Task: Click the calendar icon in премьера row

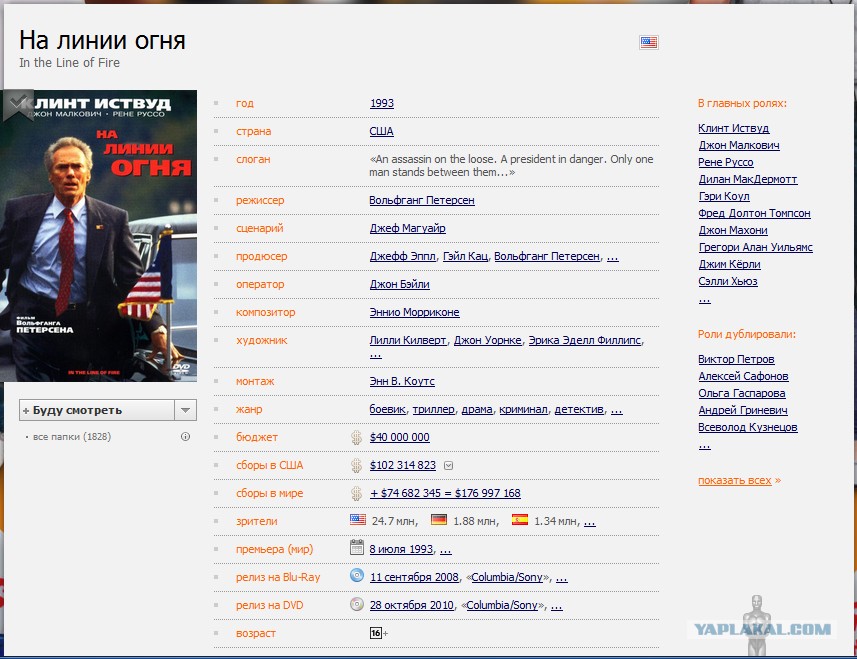Action: pyautogui.click(x=357, y=548)
